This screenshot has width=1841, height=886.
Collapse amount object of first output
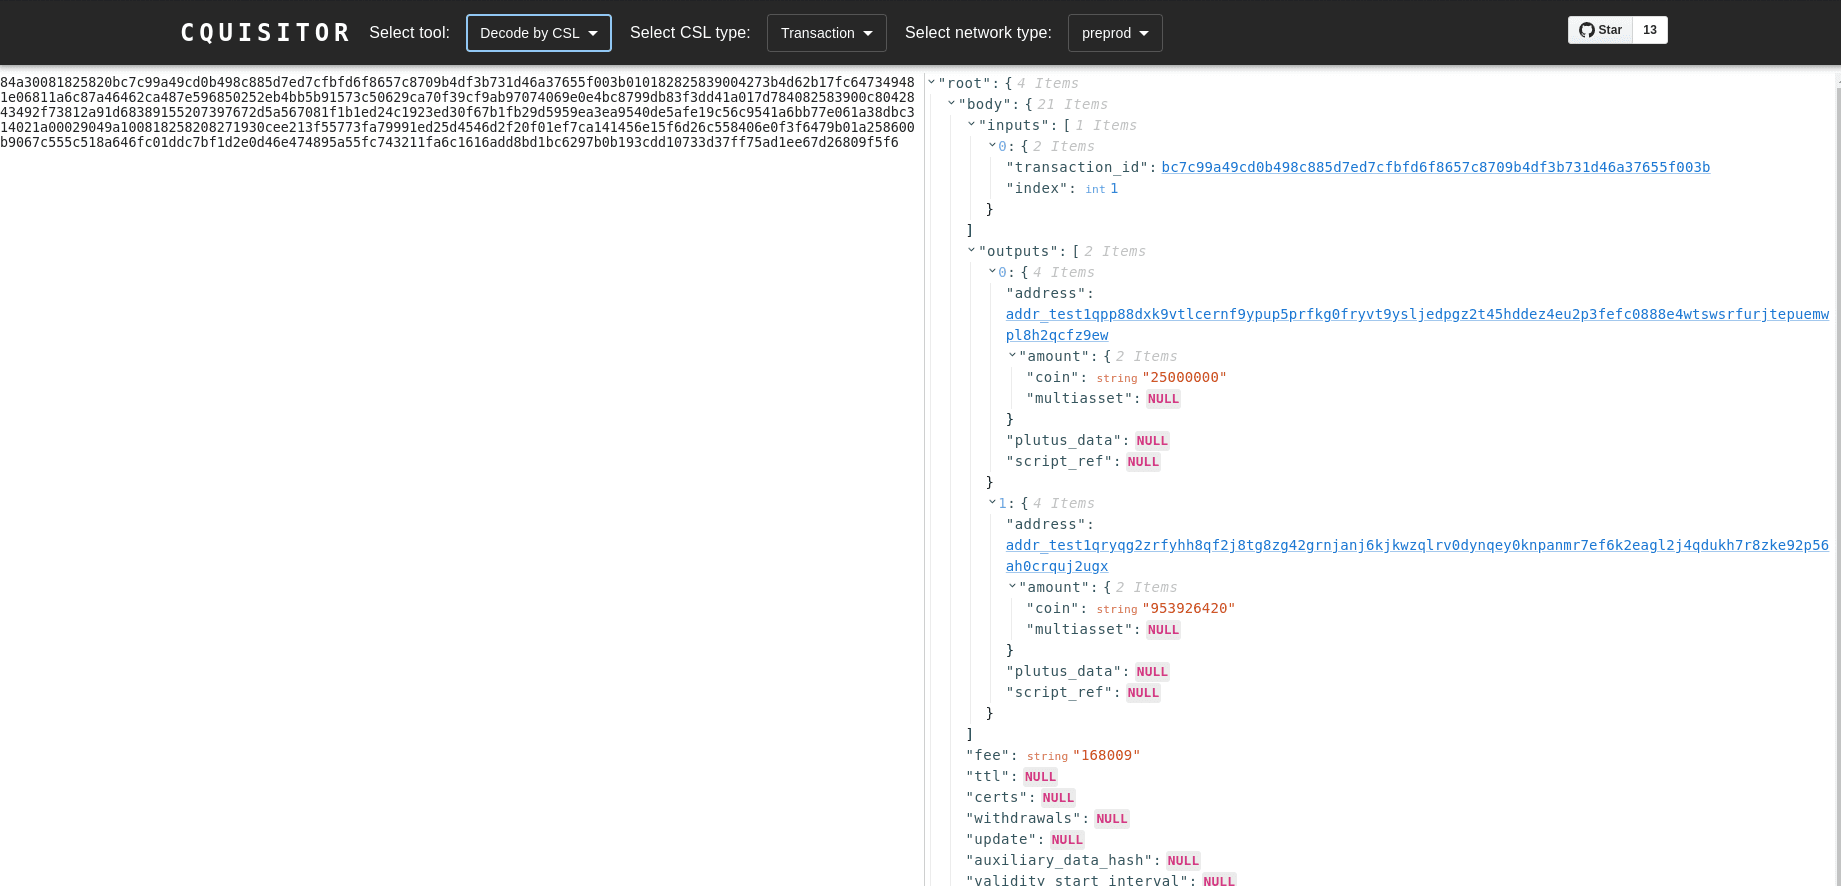click(x=1012, y=356)
